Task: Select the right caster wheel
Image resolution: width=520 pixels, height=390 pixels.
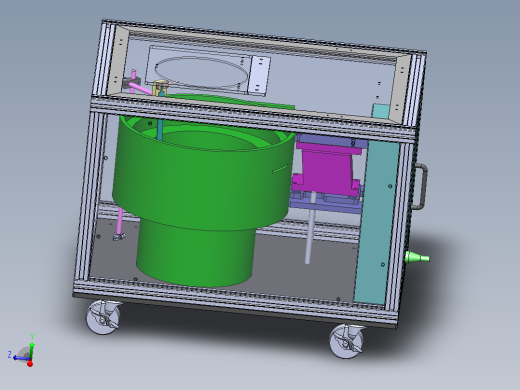Action: click(x=347, y=342)
